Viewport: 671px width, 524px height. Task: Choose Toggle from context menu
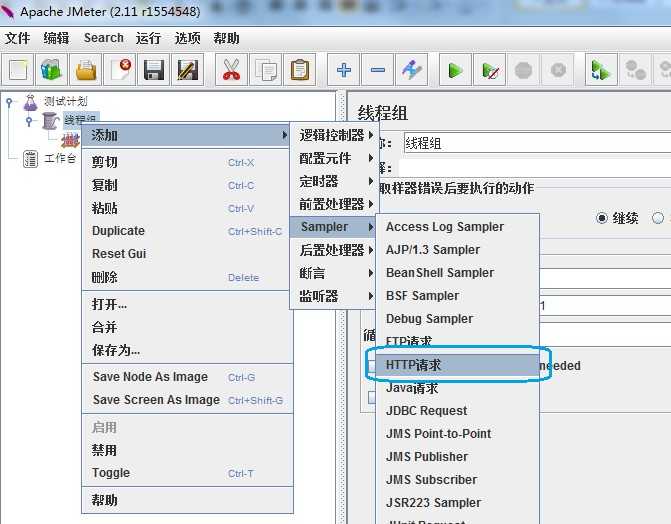click(187, 473)
